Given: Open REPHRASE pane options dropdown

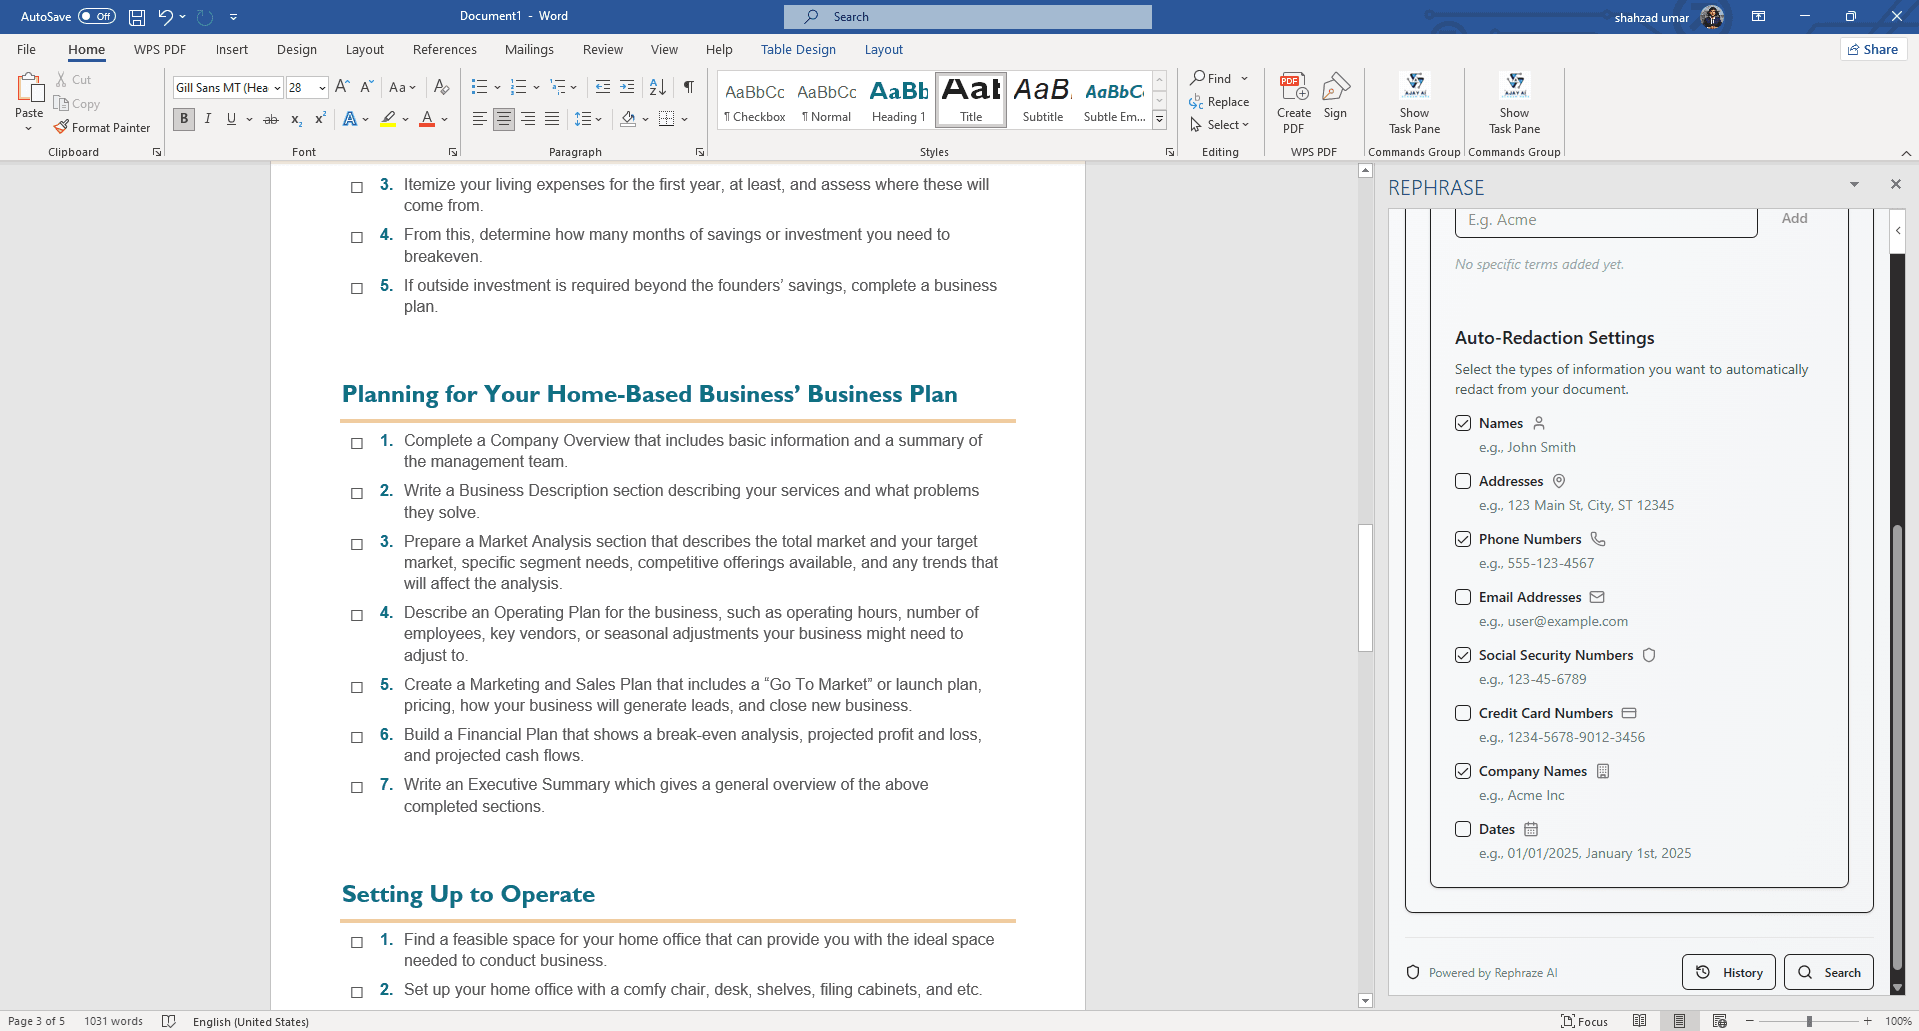Looking at the screenshot, I should [1854, 184].
